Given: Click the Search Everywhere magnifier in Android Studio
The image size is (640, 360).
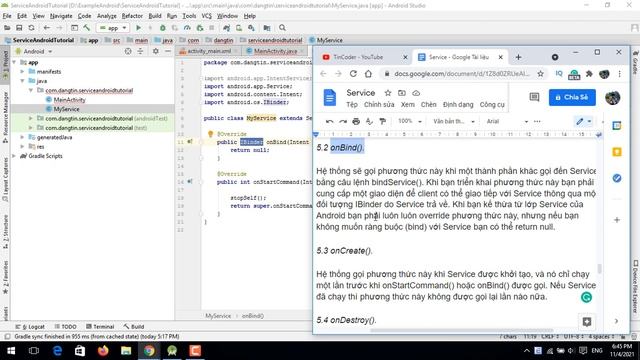Looking at the screenshot, I should (x=282, y=28).
